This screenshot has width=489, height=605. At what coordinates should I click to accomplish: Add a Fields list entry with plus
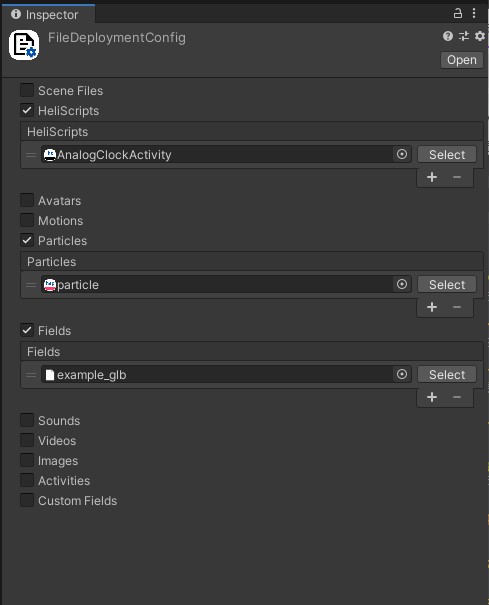[x=432, y=397]
